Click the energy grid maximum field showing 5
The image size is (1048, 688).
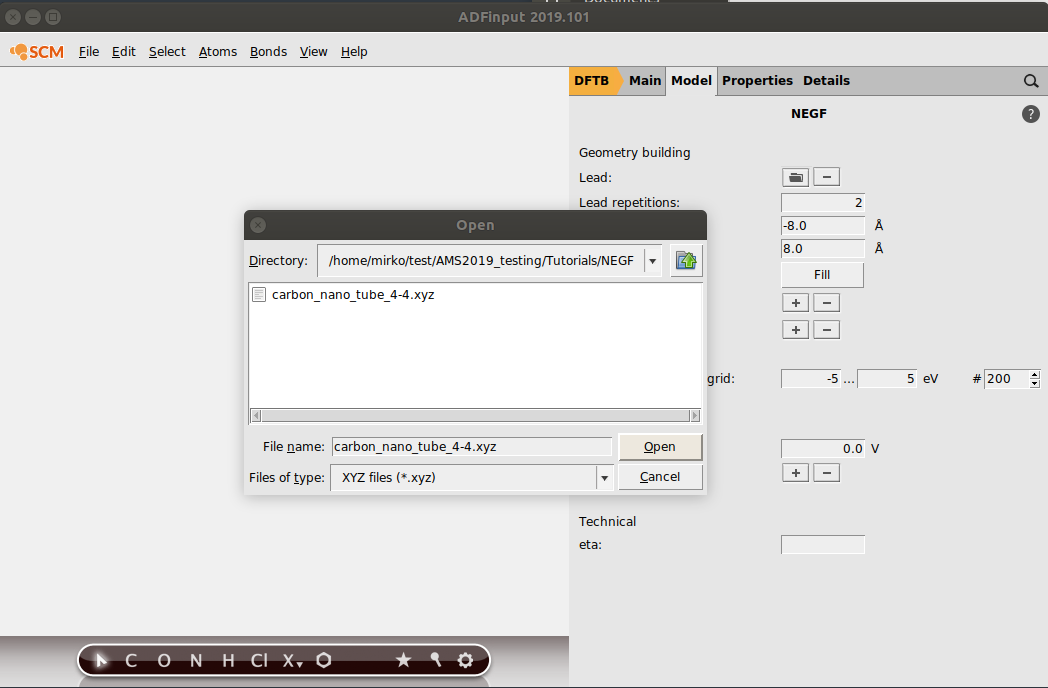pos(887,378)
